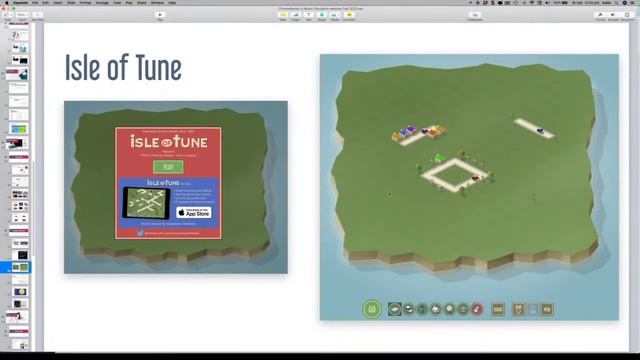Open the Play menu in menu bar

point(129,3)
